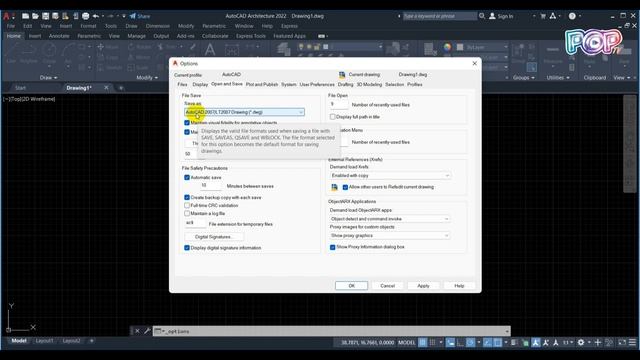Viewport: 640px width, 360px height.
Task: Click the gear workspace icon in status bar
Action: [x=581, y=342]
